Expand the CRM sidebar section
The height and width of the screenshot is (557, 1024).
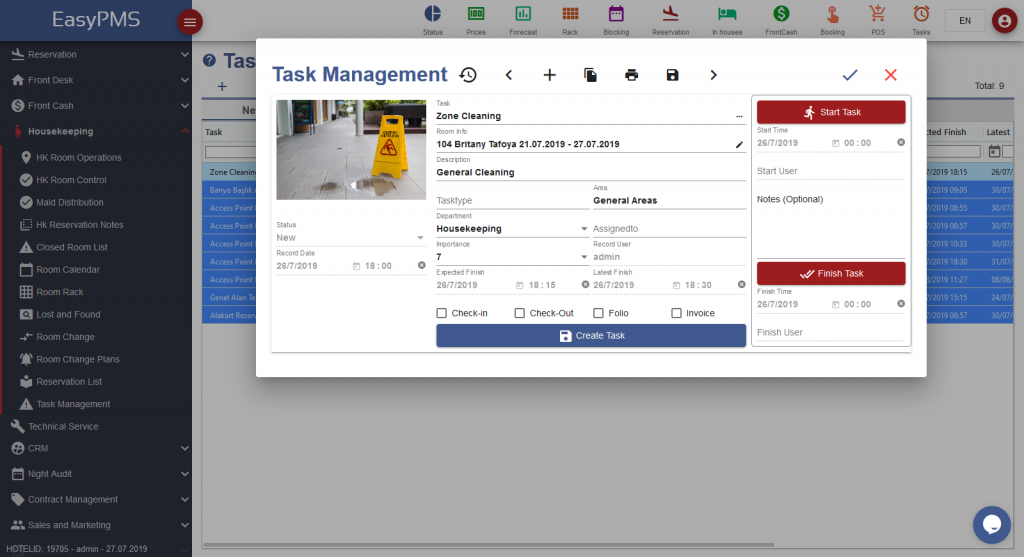pyautogui.click(x=96, y=448)
